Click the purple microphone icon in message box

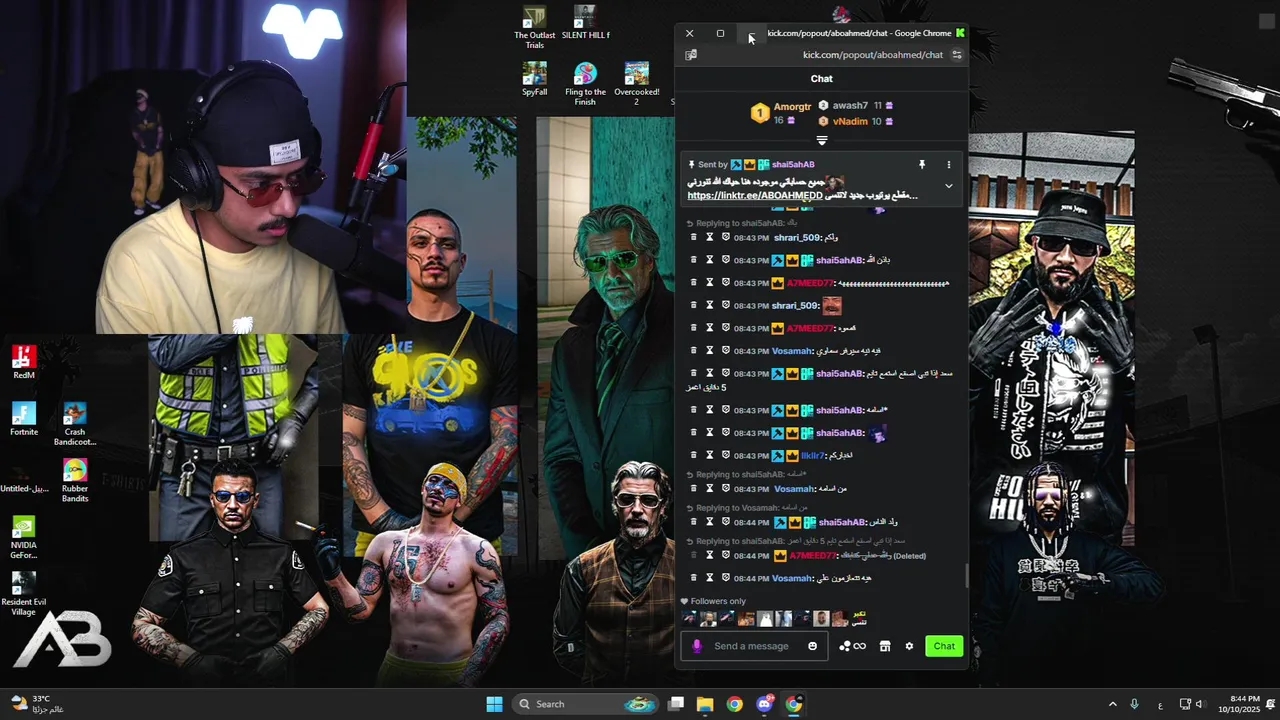click(x=697, y=646)
